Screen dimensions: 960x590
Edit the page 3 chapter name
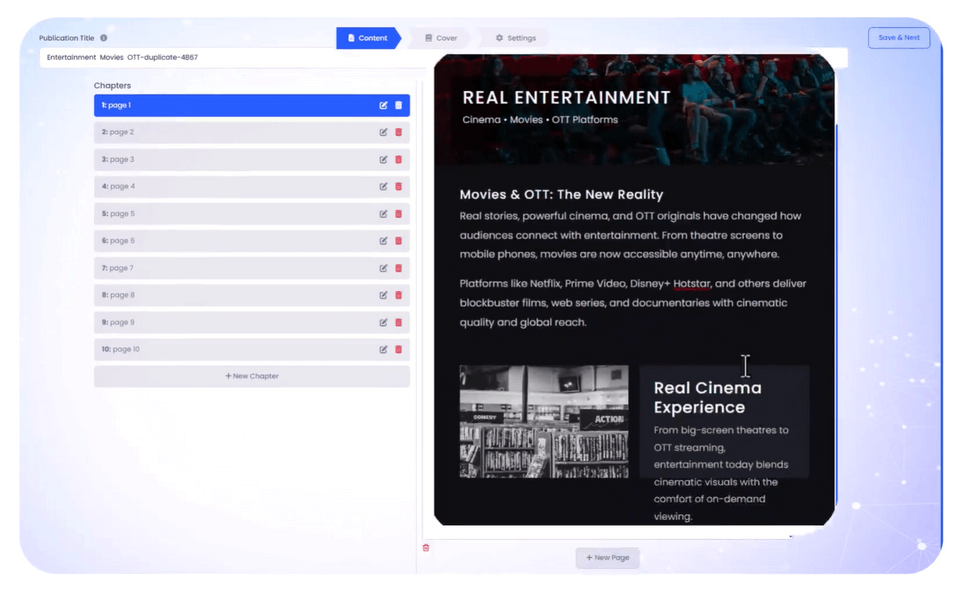pos(383,160)
